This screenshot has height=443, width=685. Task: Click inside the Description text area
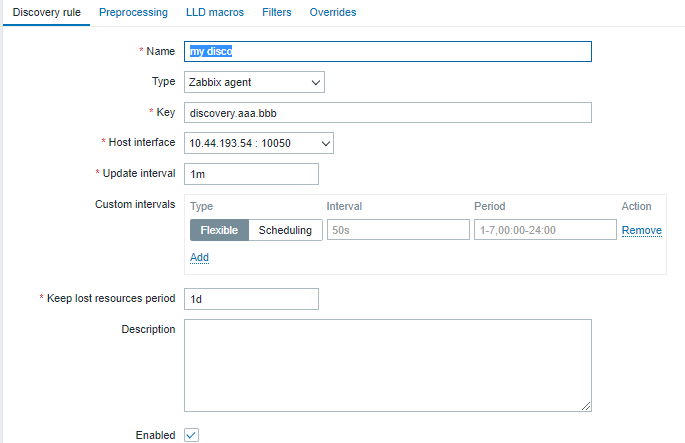(x=388, y=365)
